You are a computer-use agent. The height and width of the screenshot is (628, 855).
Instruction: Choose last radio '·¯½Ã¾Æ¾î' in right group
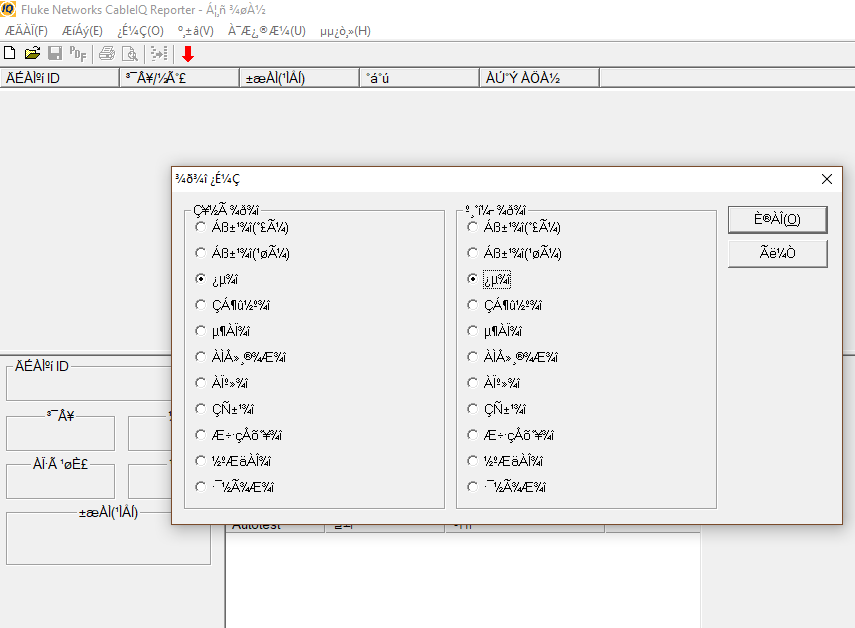pos(507,487)
